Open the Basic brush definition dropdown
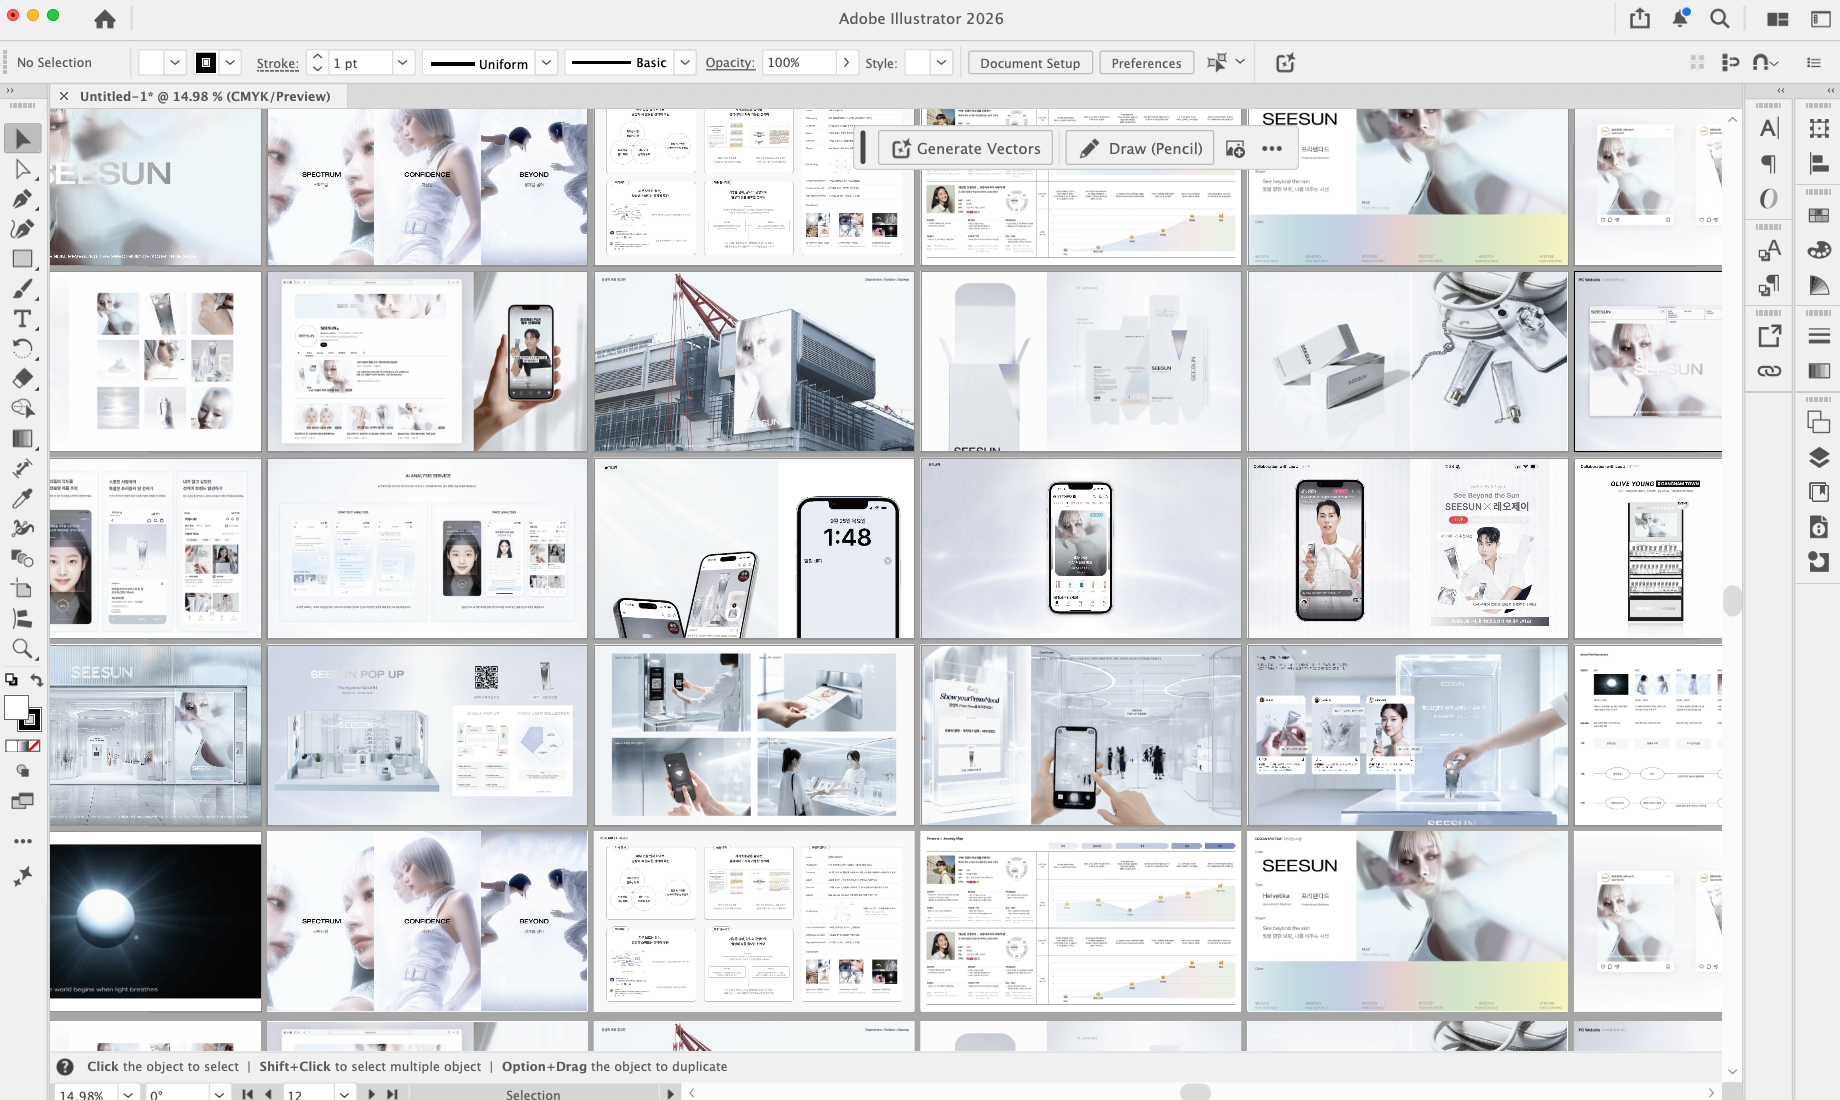The height and width of the screenshot is (1100, 1840). click(x=685, y=63)
